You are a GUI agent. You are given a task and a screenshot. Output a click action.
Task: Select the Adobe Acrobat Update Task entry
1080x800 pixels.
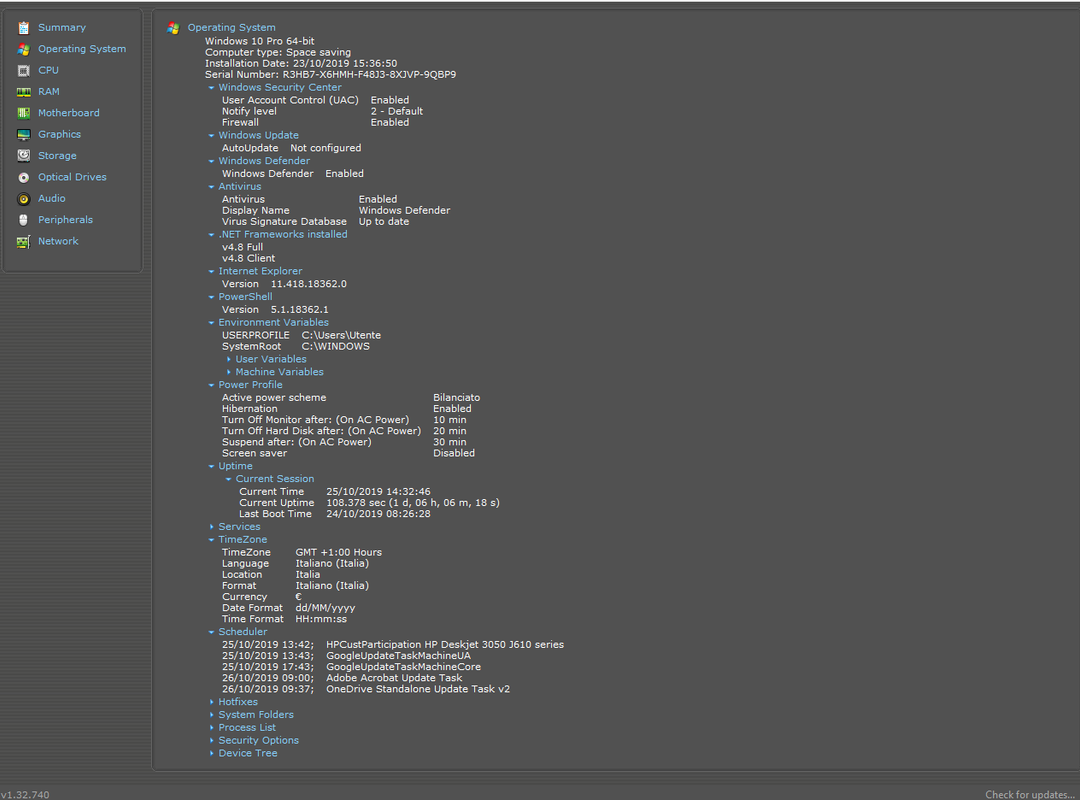(x=342, y=678)
